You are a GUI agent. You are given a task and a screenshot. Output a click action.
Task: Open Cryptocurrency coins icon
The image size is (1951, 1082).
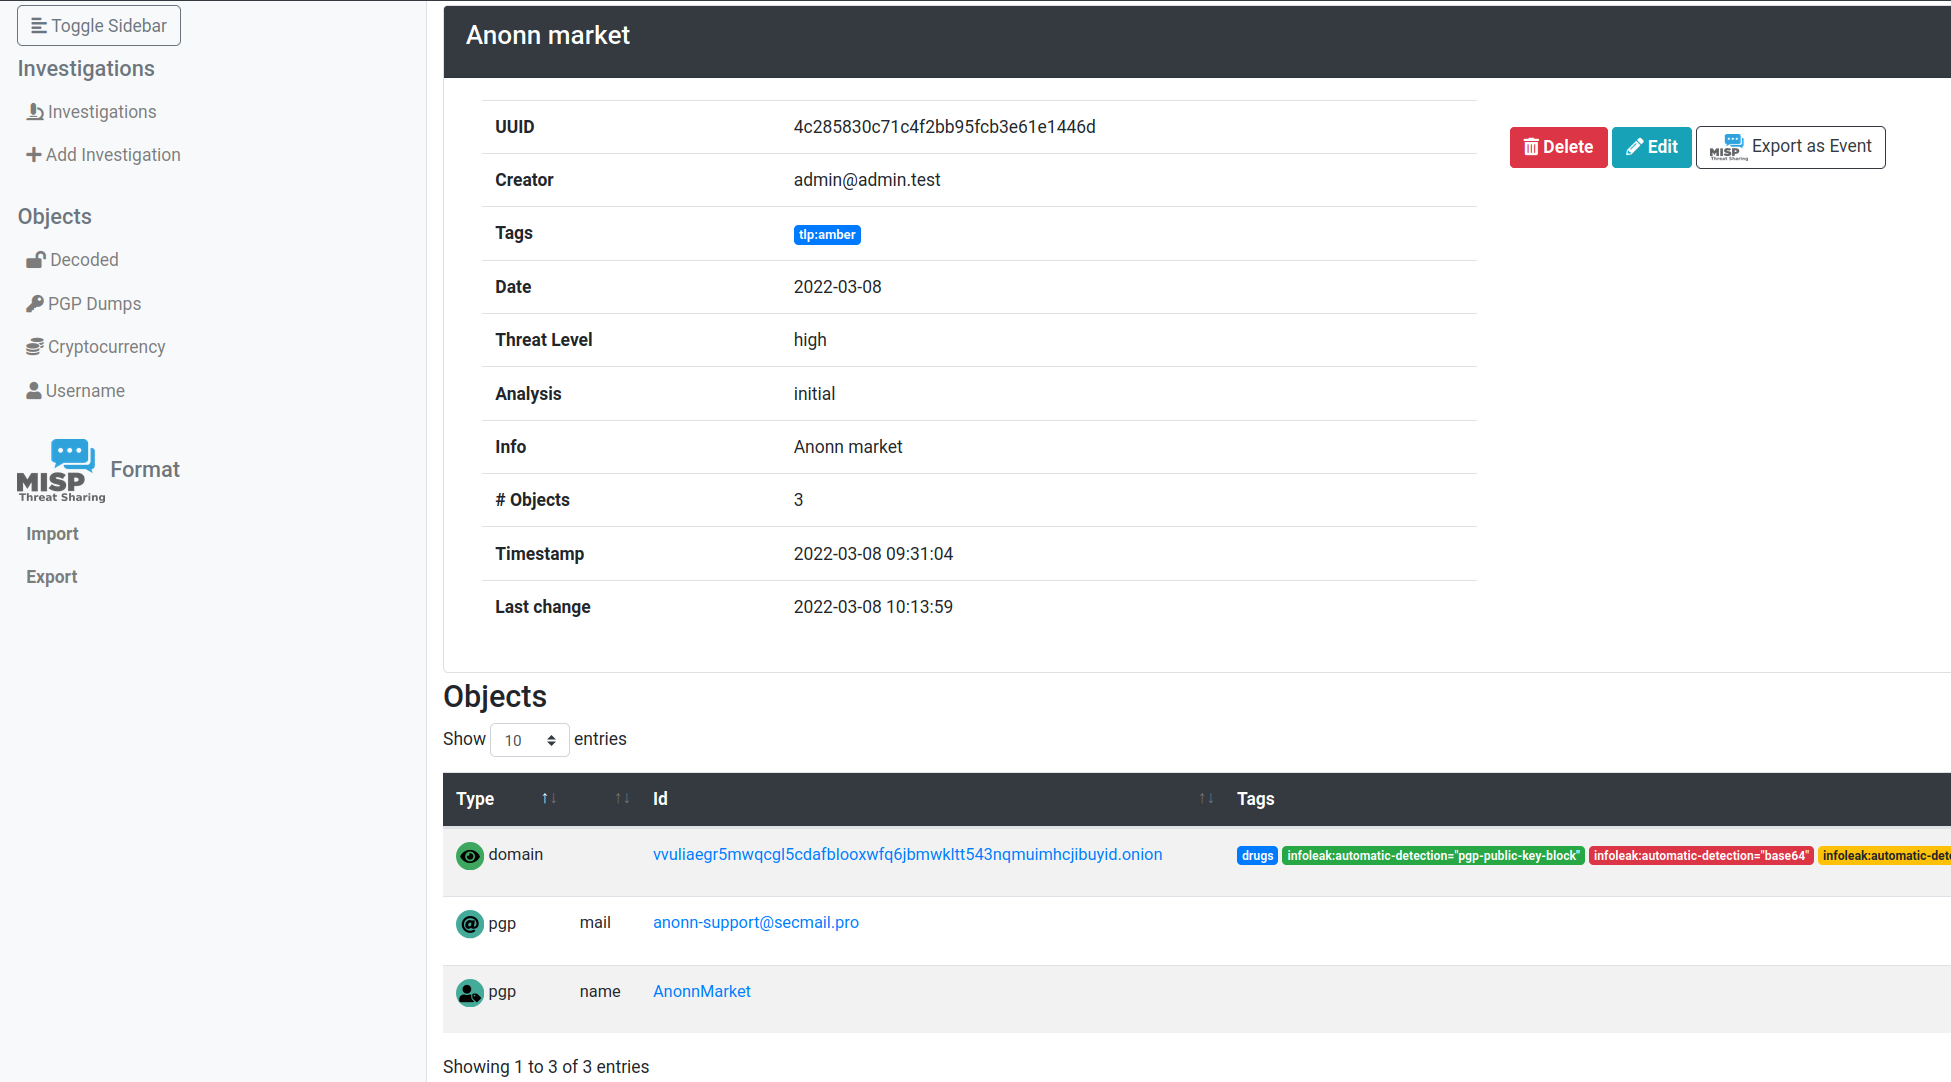(x=35, y=347)
